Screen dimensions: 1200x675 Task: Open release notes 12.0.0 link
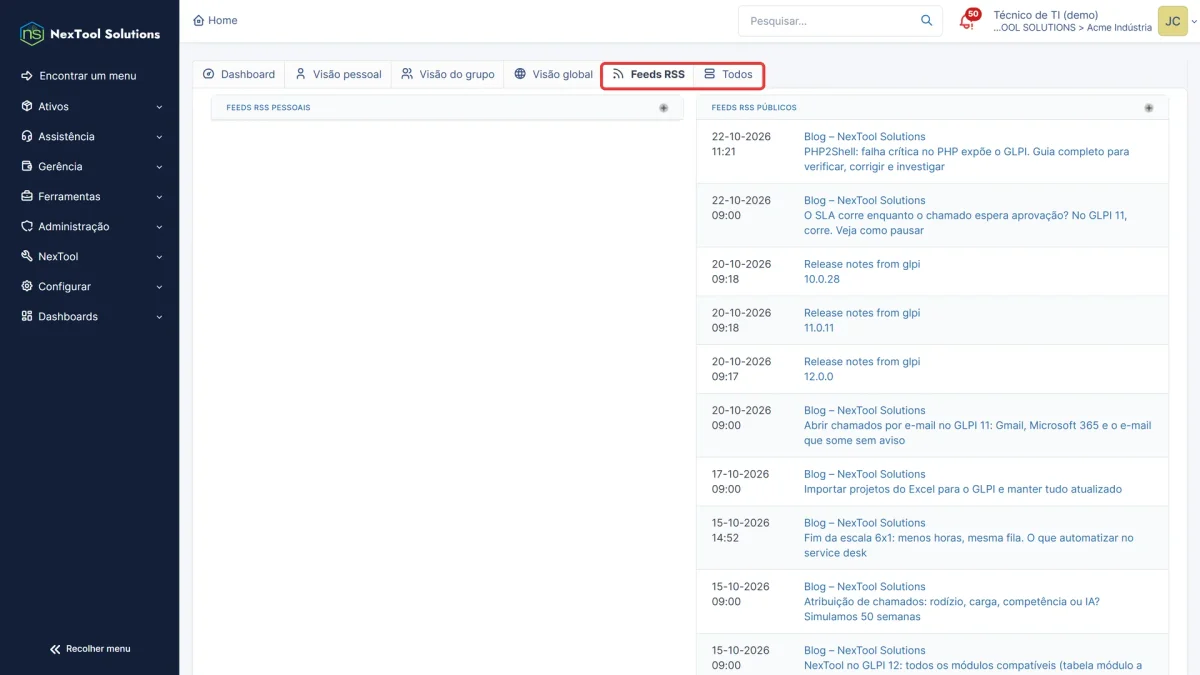[818, 377]
